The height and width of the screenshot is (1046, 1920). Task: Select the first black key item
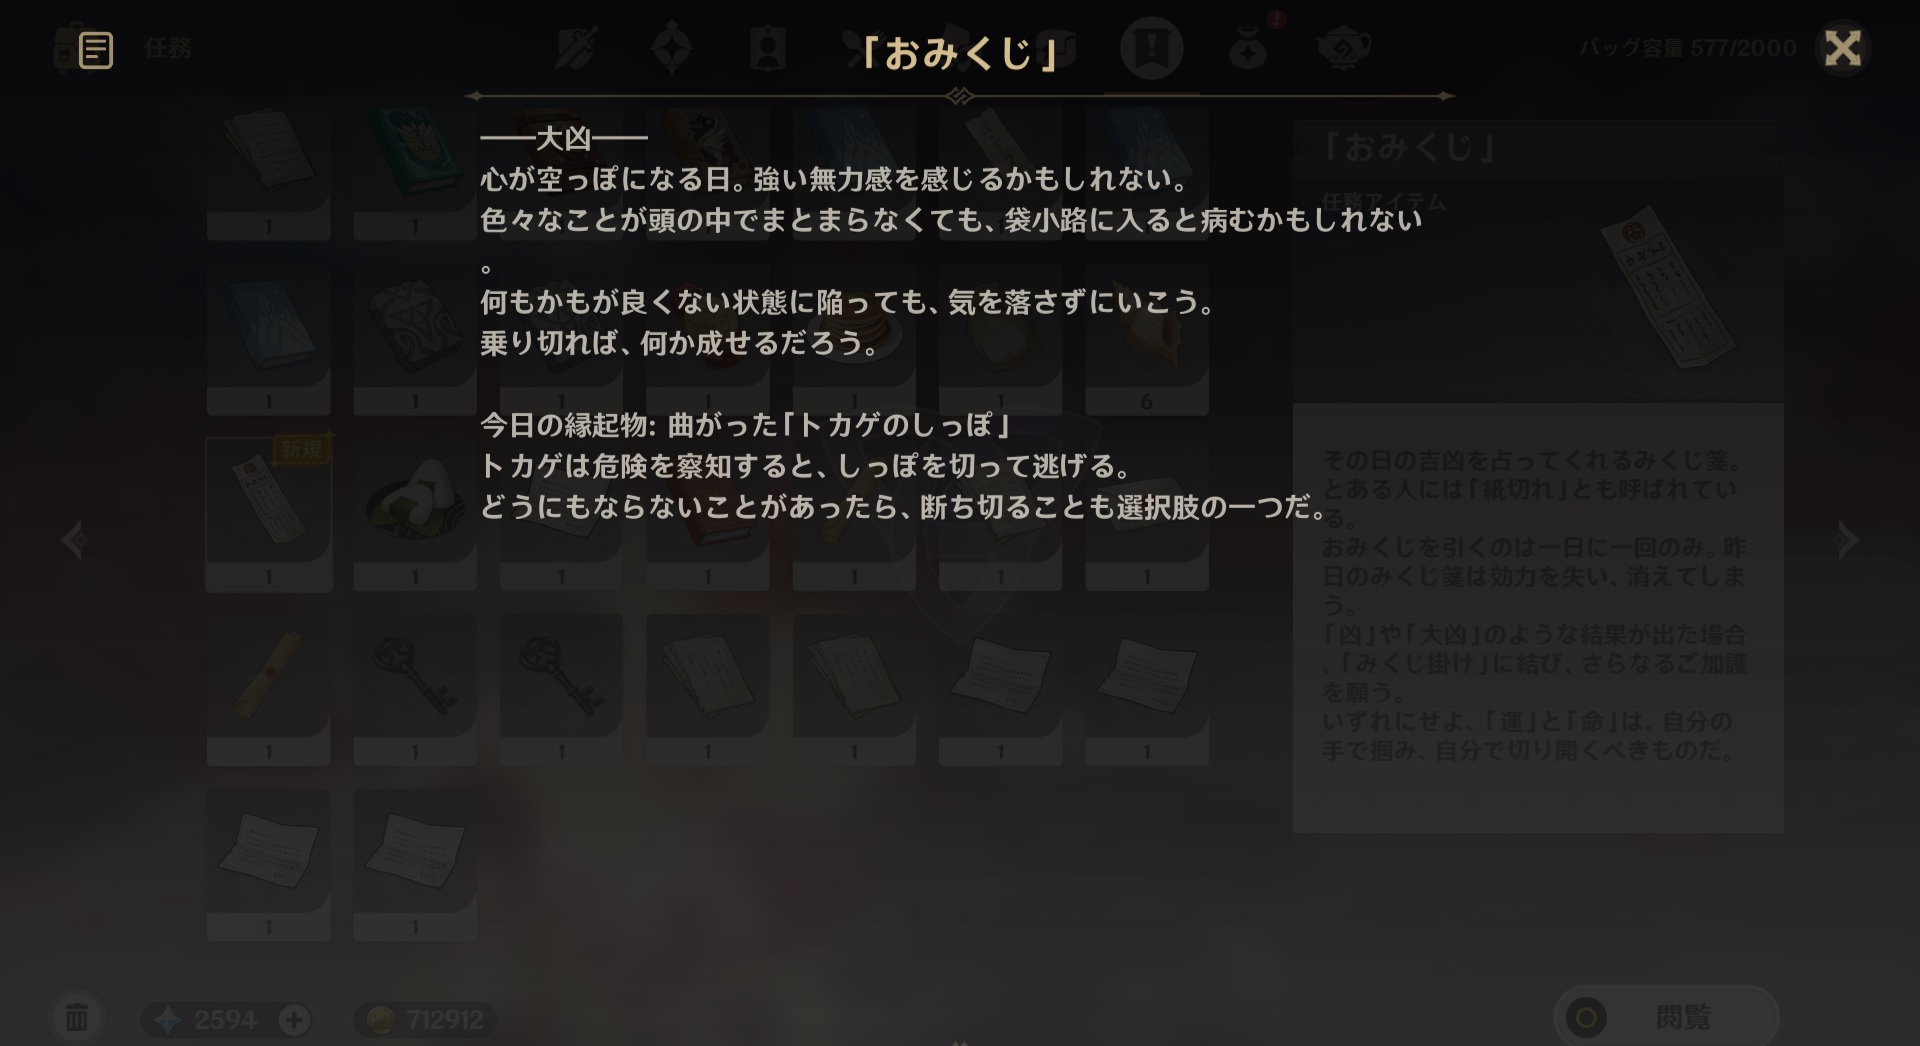coord(415,689)
